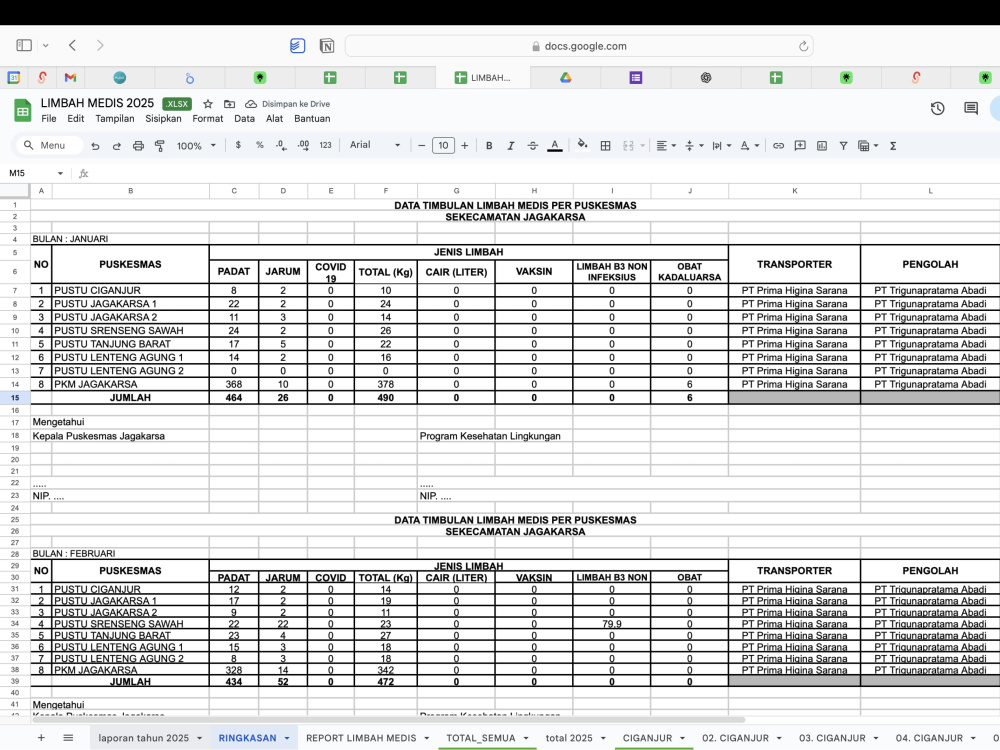This screenshot has width=1000, height=750.
Task: Open the Tampilan menu
Action: pyautogui.click(x=115, y=119)
